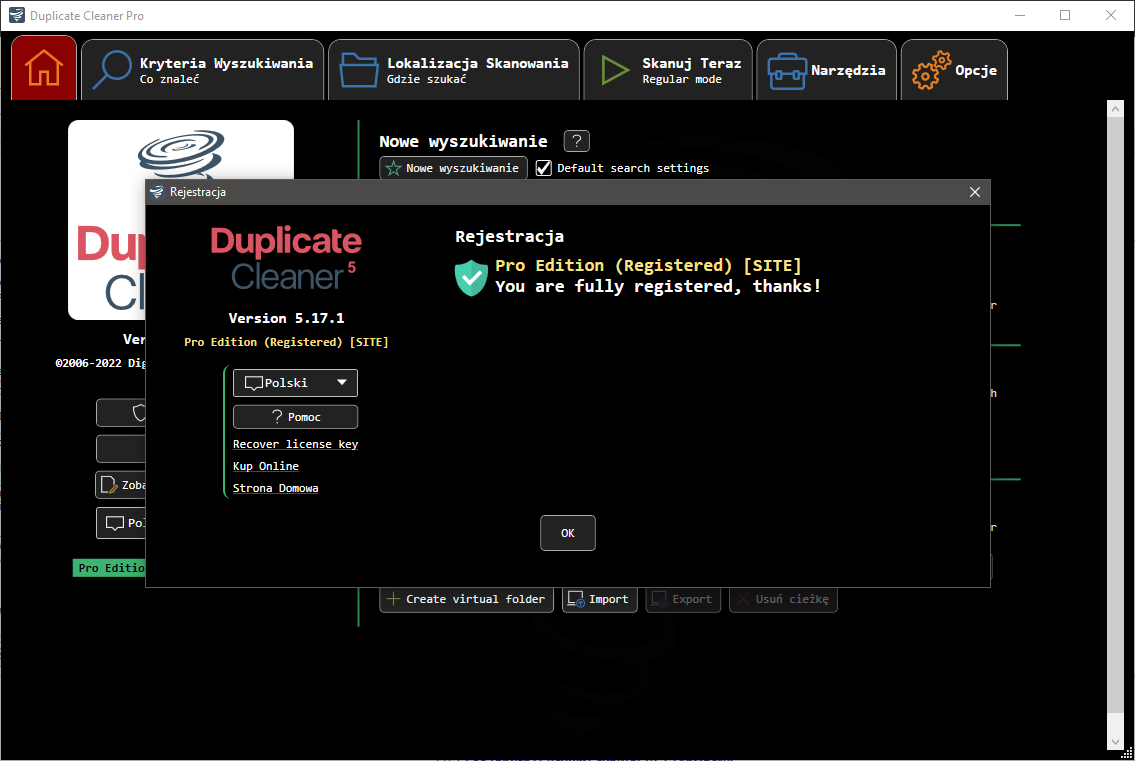
Task: Click the Duplicate Cleaner Pro title bar app icon
Action: (16, 15)
